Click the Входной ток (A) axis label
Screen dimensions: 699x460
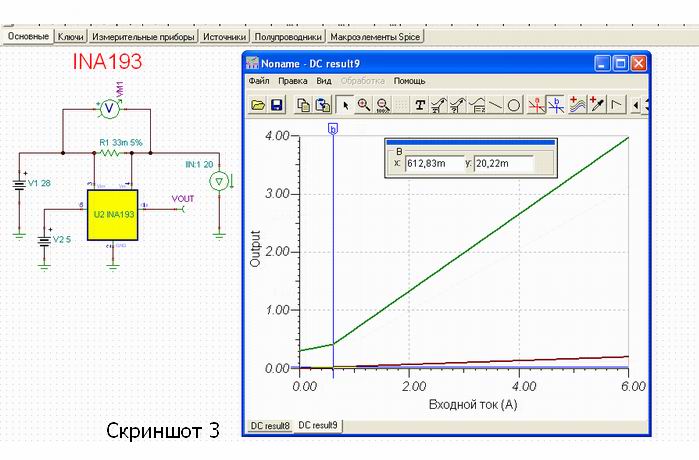pyautogui.click(x=473, y=405)
